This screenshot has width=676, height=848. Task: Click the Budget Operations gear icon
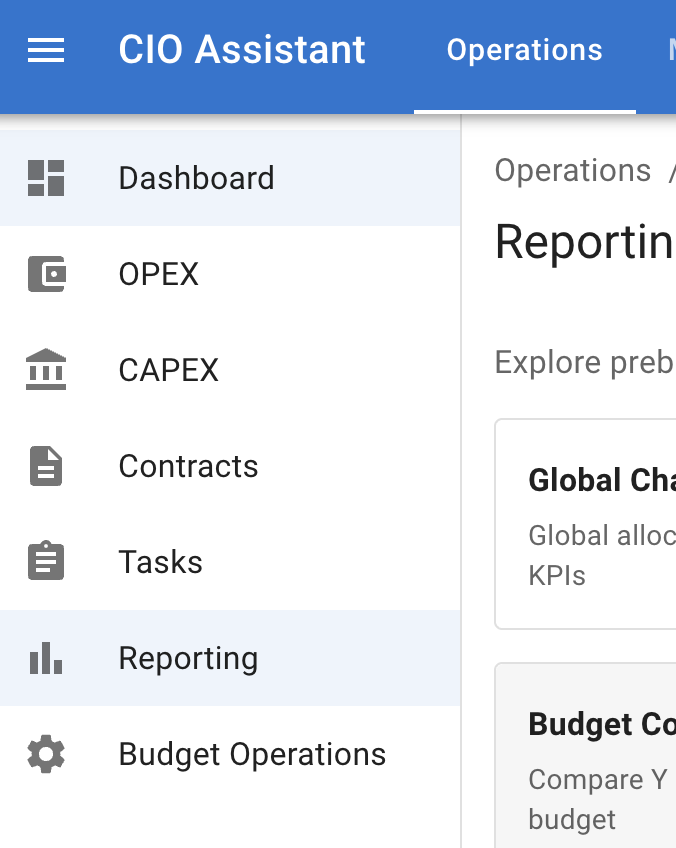[46, 754]
